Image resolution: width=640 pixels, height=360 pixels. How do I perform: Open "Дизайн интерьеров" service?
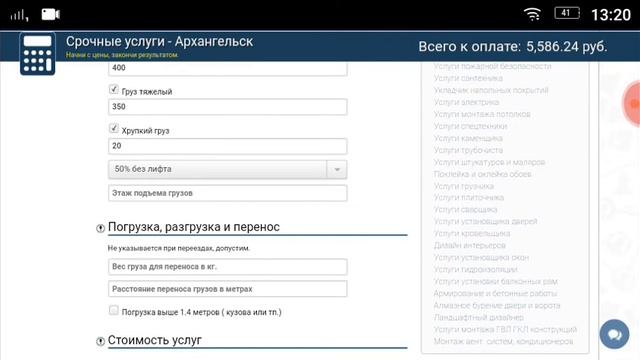click(x=469, y=246)
